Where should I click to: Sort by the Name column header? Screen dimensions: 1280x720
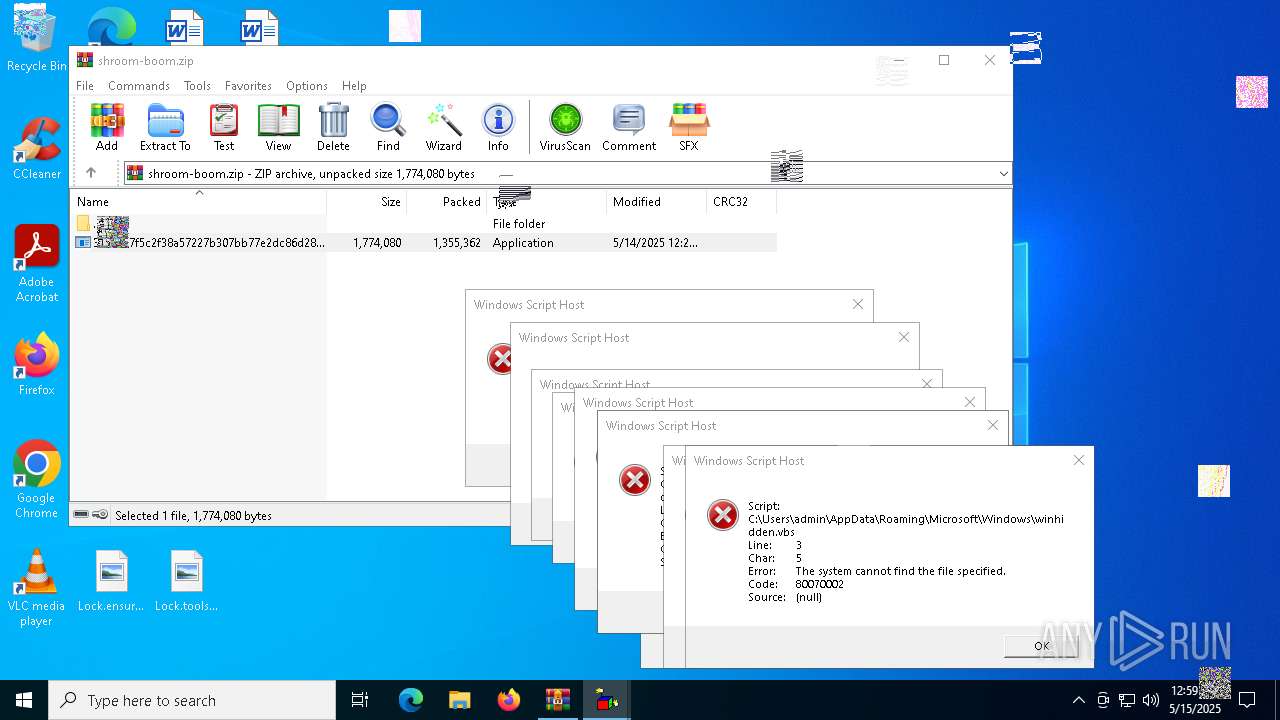[x=198, y=201]
